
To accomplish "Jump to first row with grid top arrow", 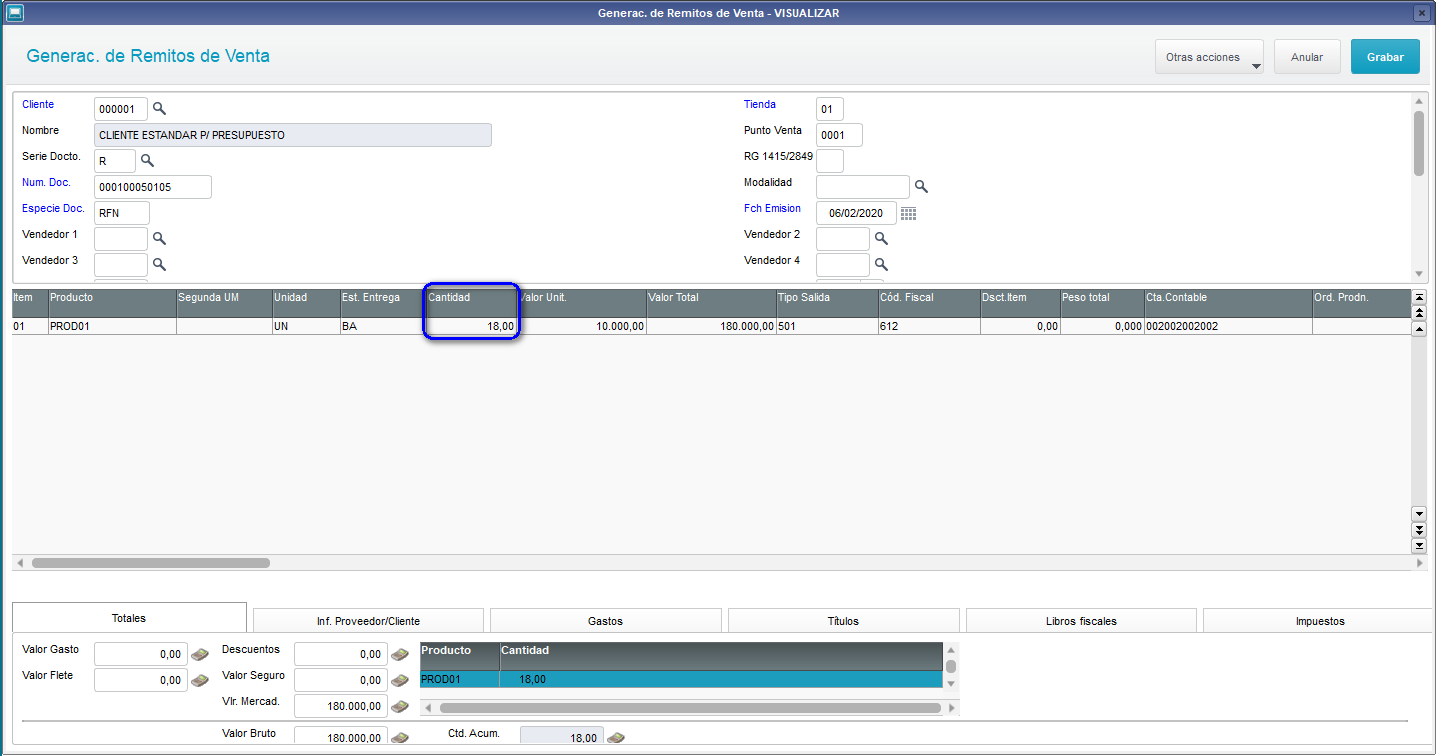I will [1418, 297].
